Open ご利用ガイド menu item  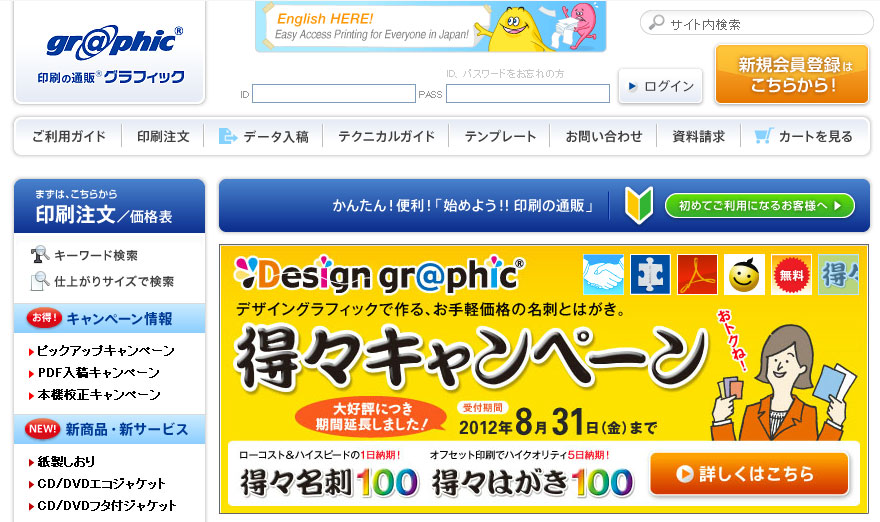point(68,136)
